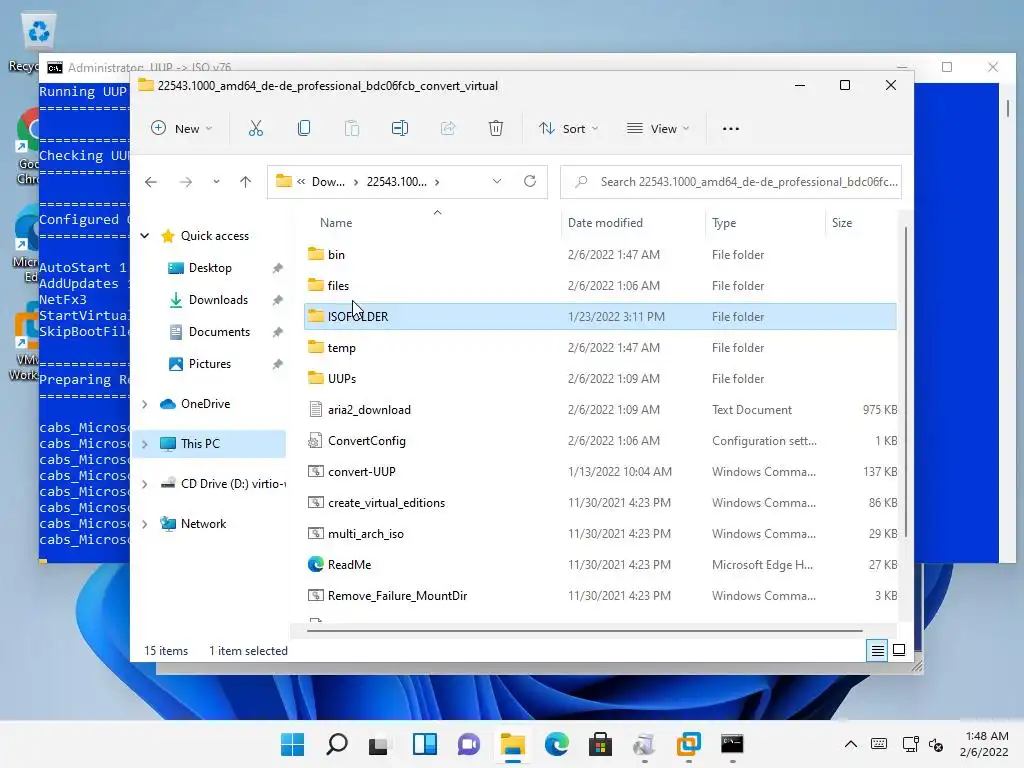Click touch keyboard tray icon
The height and width of the screenshot is (768, 1024).
click(x=879, y=744)
